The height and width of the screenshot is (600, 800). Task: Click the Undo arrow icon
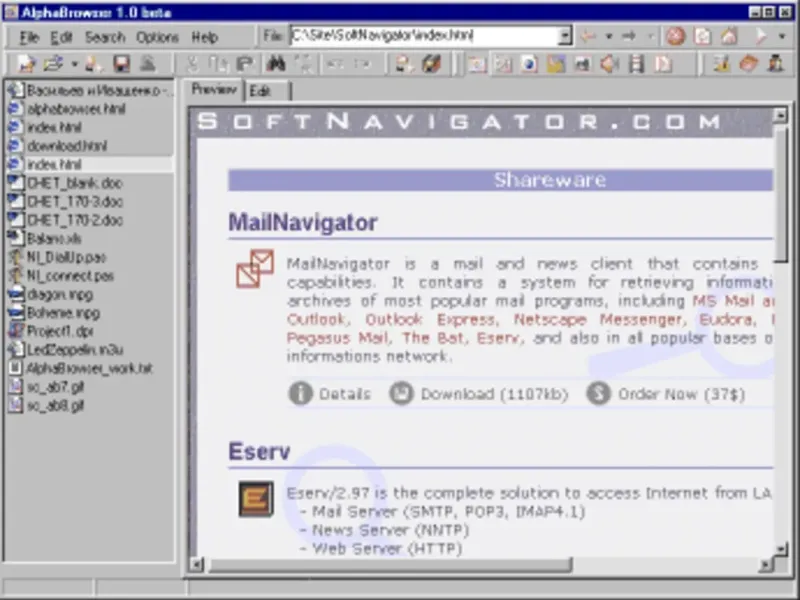click(334, 64)
